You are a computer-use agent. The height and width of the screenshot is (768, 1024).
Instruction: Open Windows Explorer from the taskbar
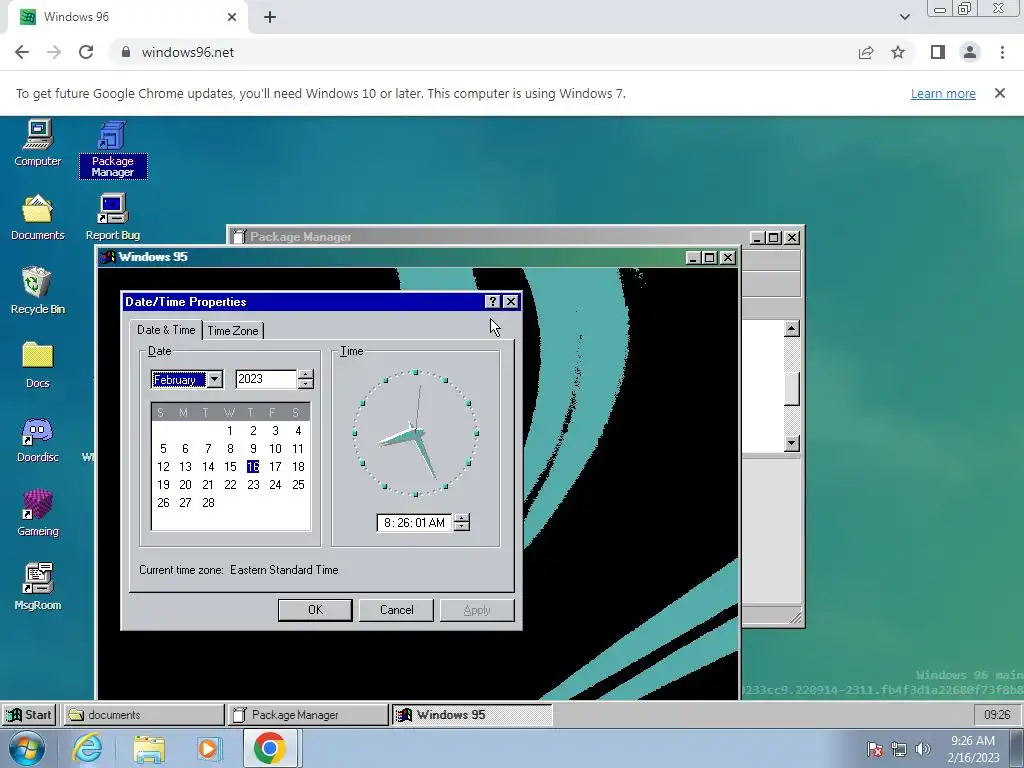pyautogui.click(x=149, y=748)
